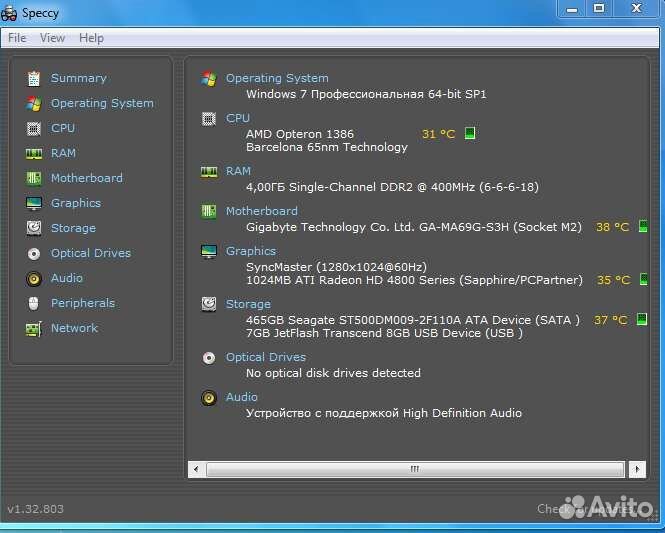Open the Audio section in sidebar
This screenshot has height=533, width=665.
(x=67, y=278)
